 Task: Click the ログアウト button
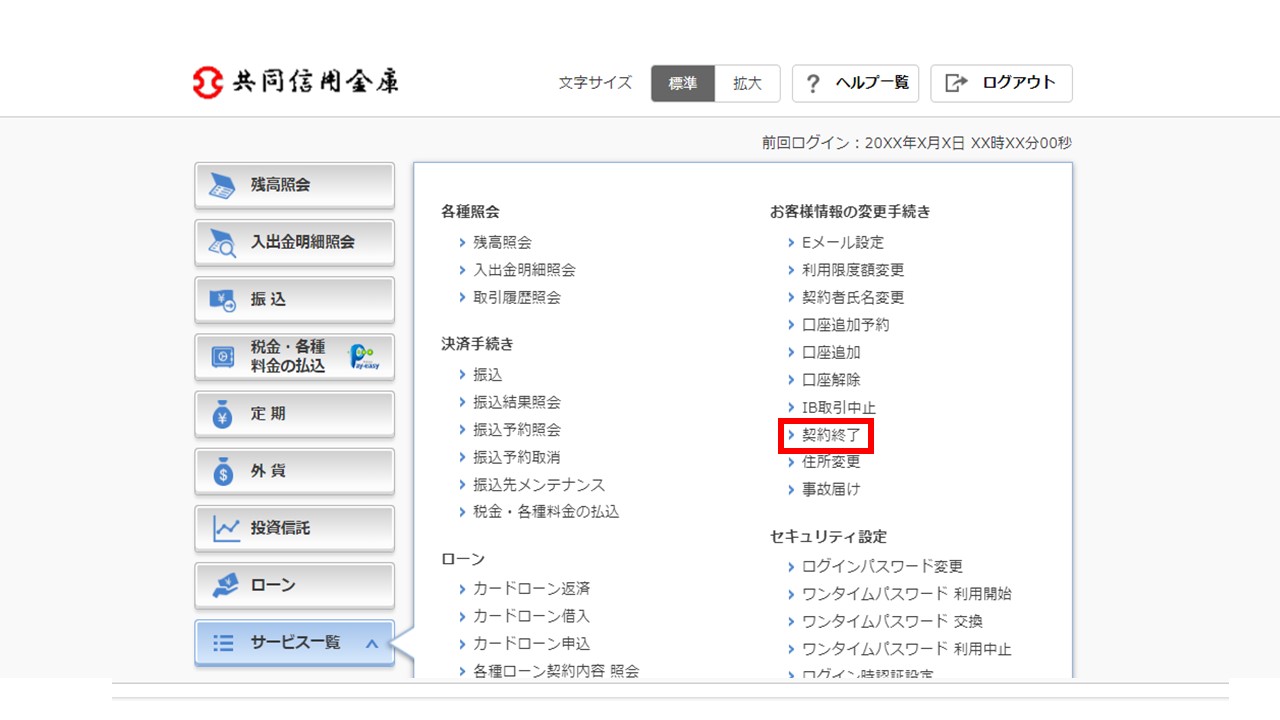click(x=1001, y=84)
